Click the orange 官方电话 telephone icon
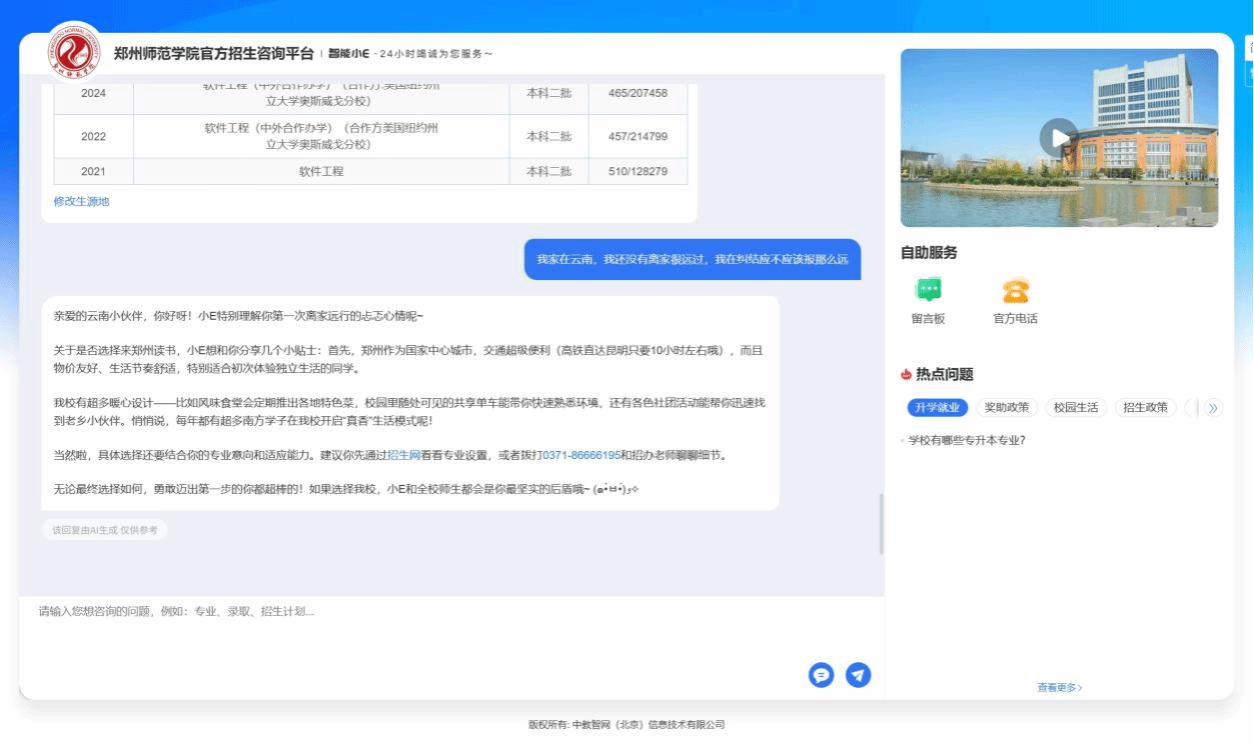1254x747 pixels. coord(1015,291)
